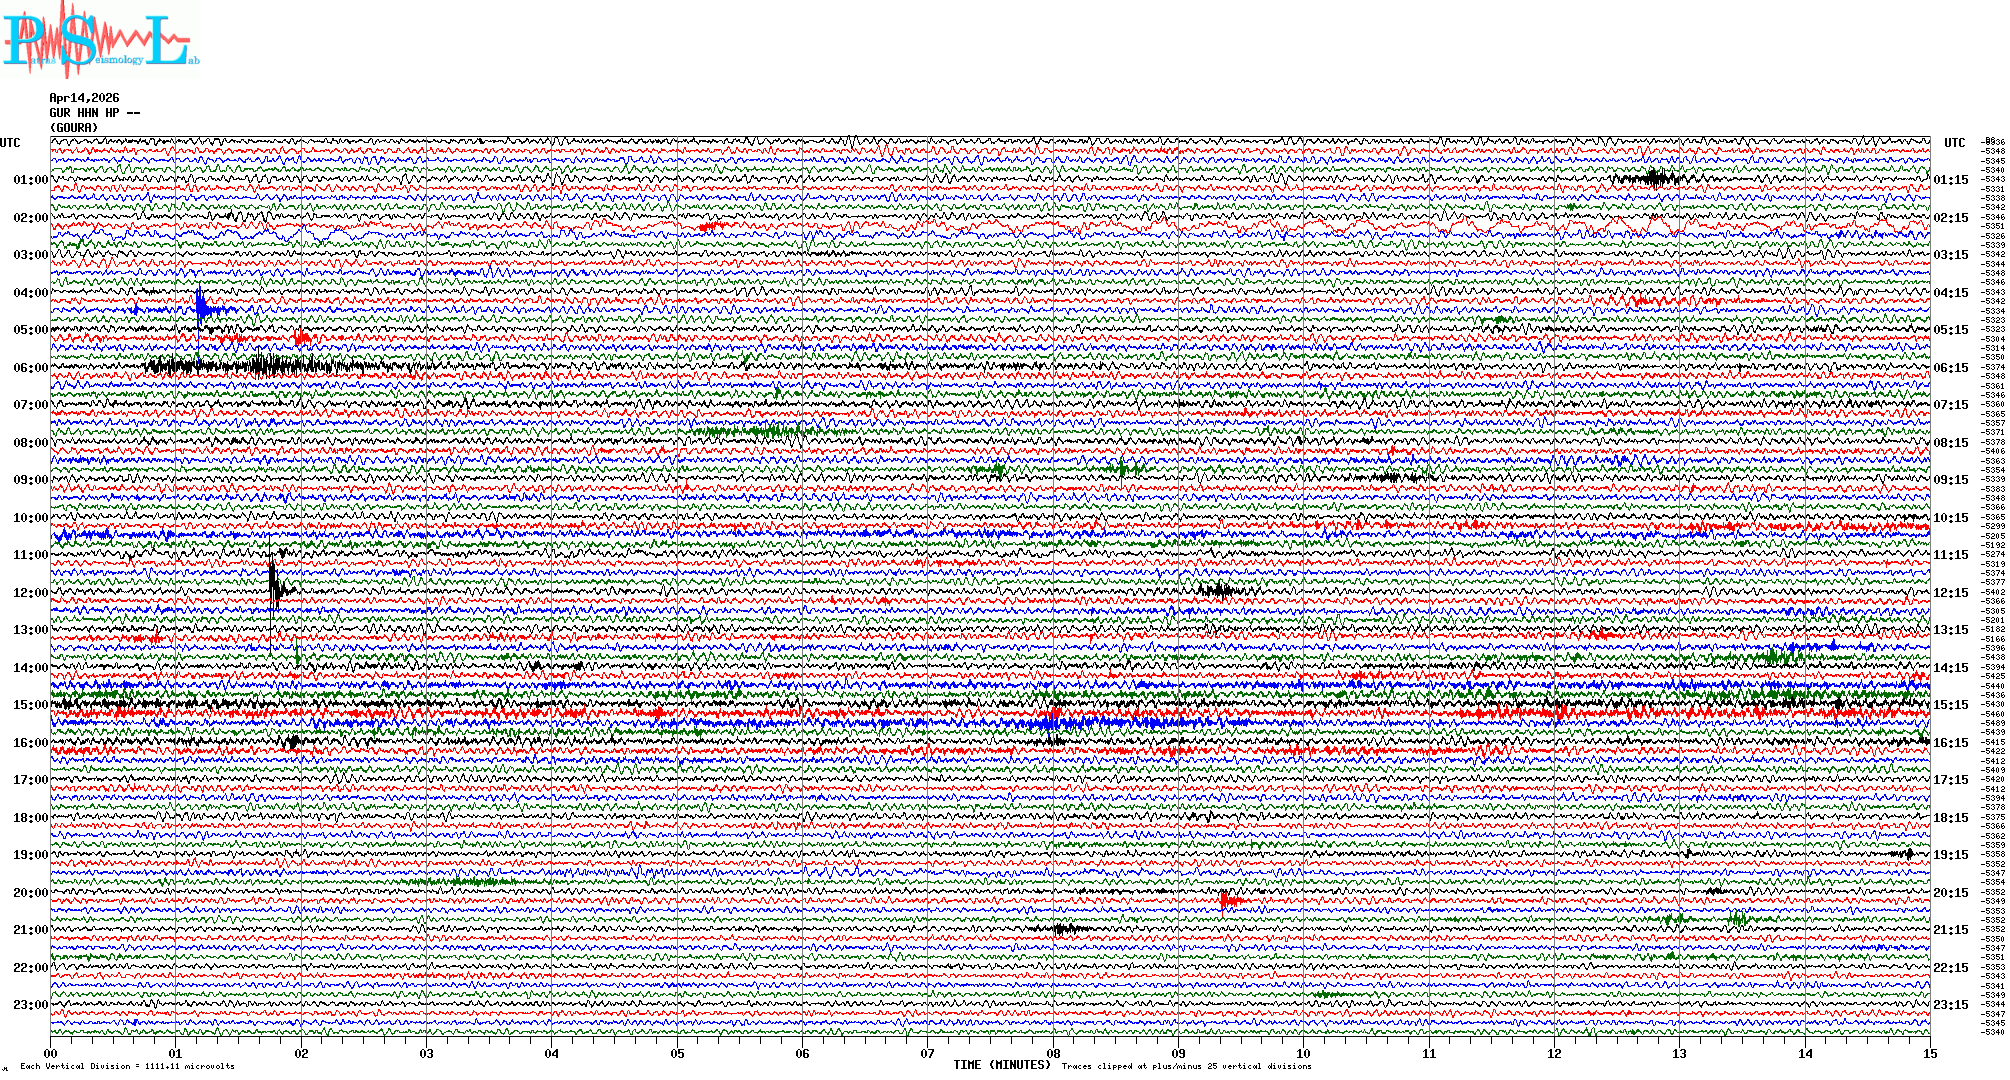Click minute 08 tick on bottom axis
The image size is (2010, 1080).
(1053, 1053)
